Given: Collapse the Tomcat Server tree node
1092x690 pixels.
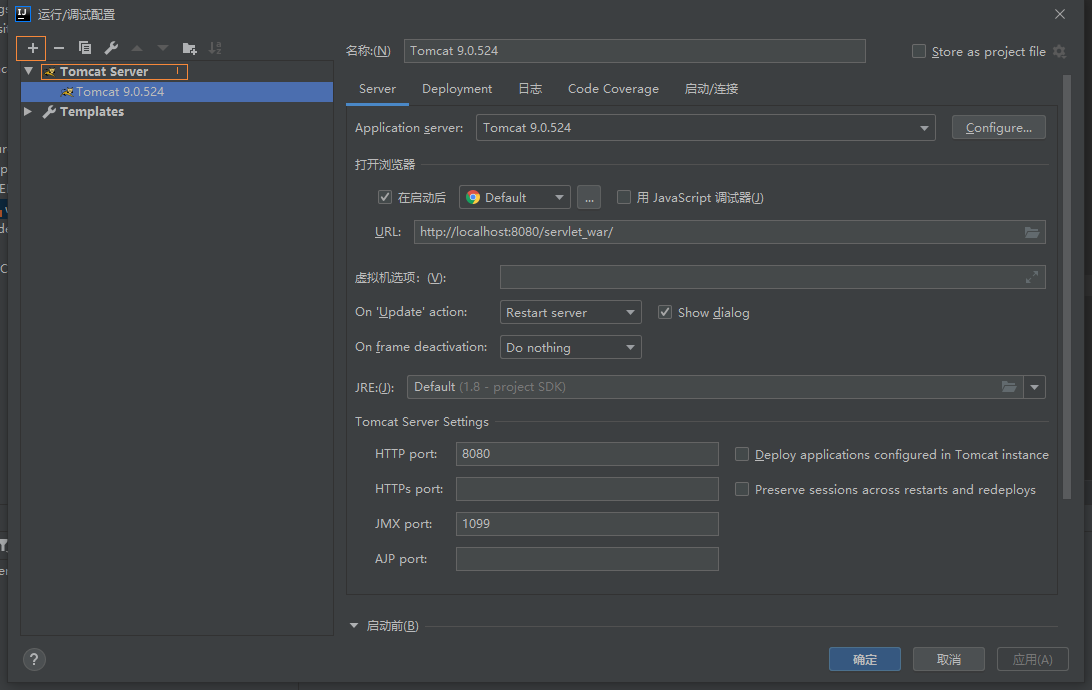Looking at the screenshot, I should 29,71.
